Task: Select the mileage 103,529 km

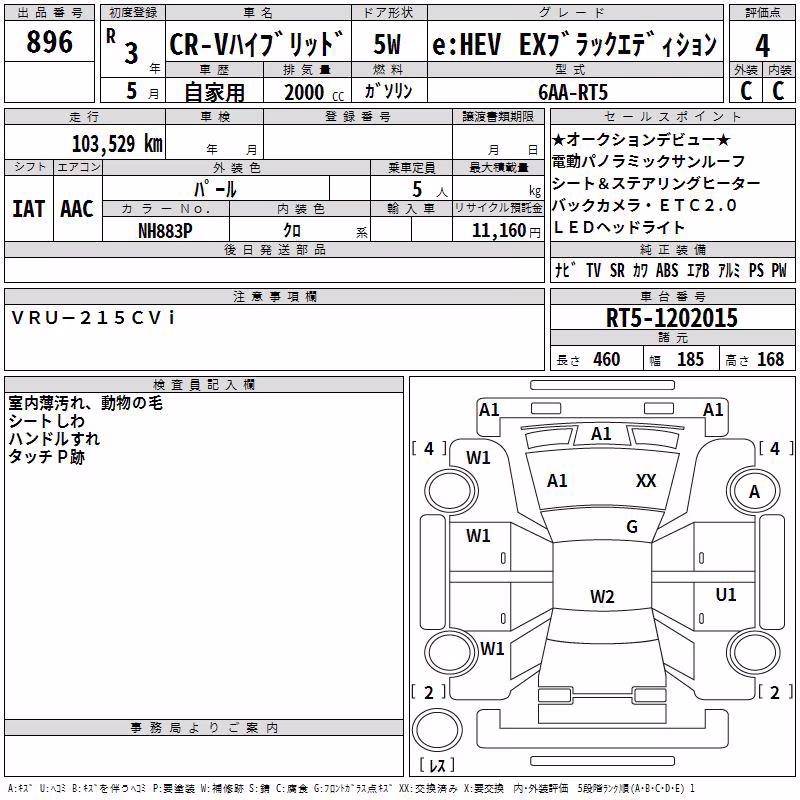Action: coord(117,144)
